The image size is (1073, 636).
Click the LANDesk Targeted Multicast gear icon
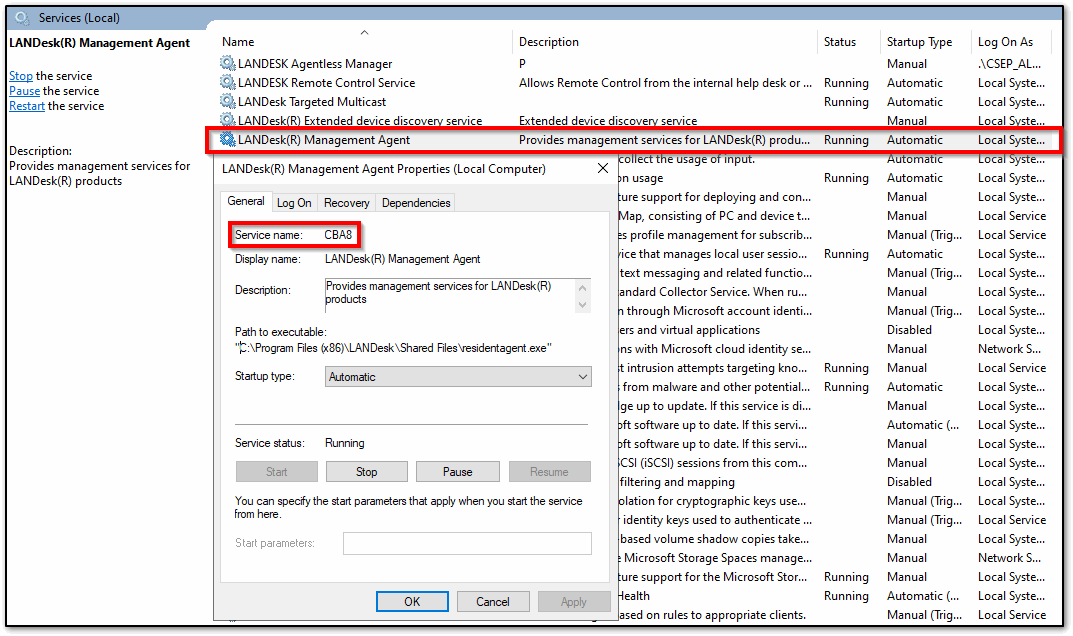tap(228, 102)
